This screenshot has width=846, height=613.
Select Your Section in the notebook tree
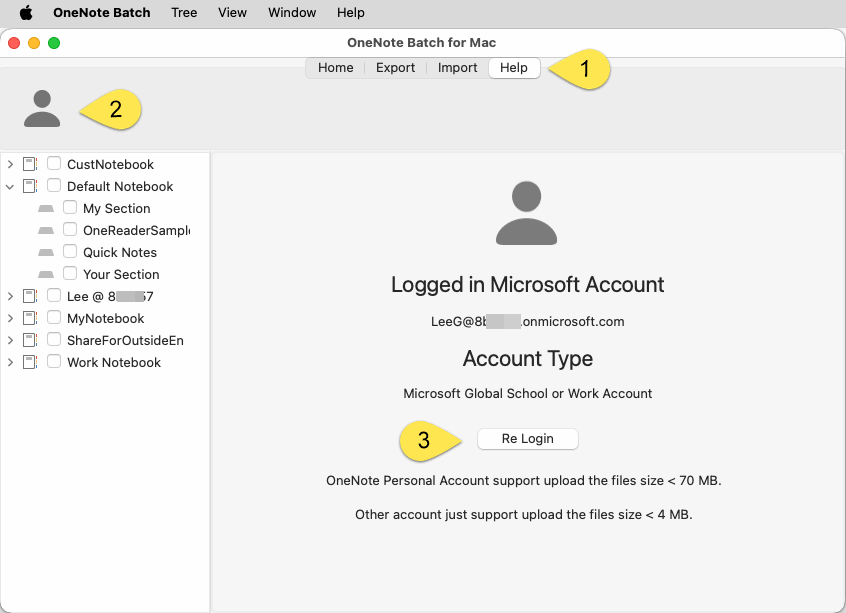(119, 273)
